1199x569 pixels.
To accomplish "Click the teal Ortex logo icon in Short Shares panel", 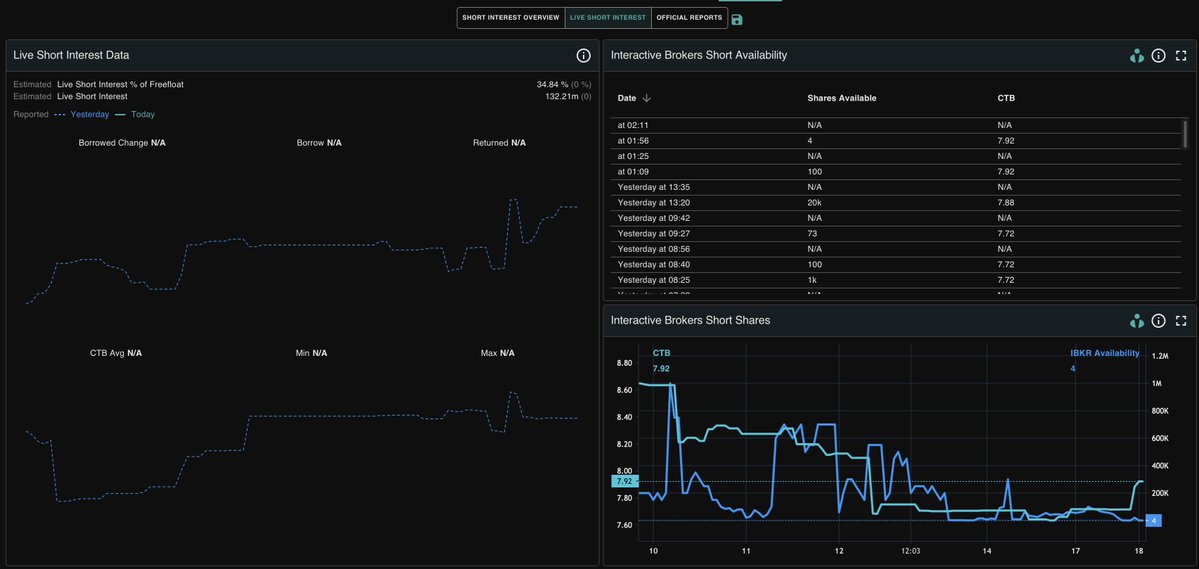I will click(1137, 320).
